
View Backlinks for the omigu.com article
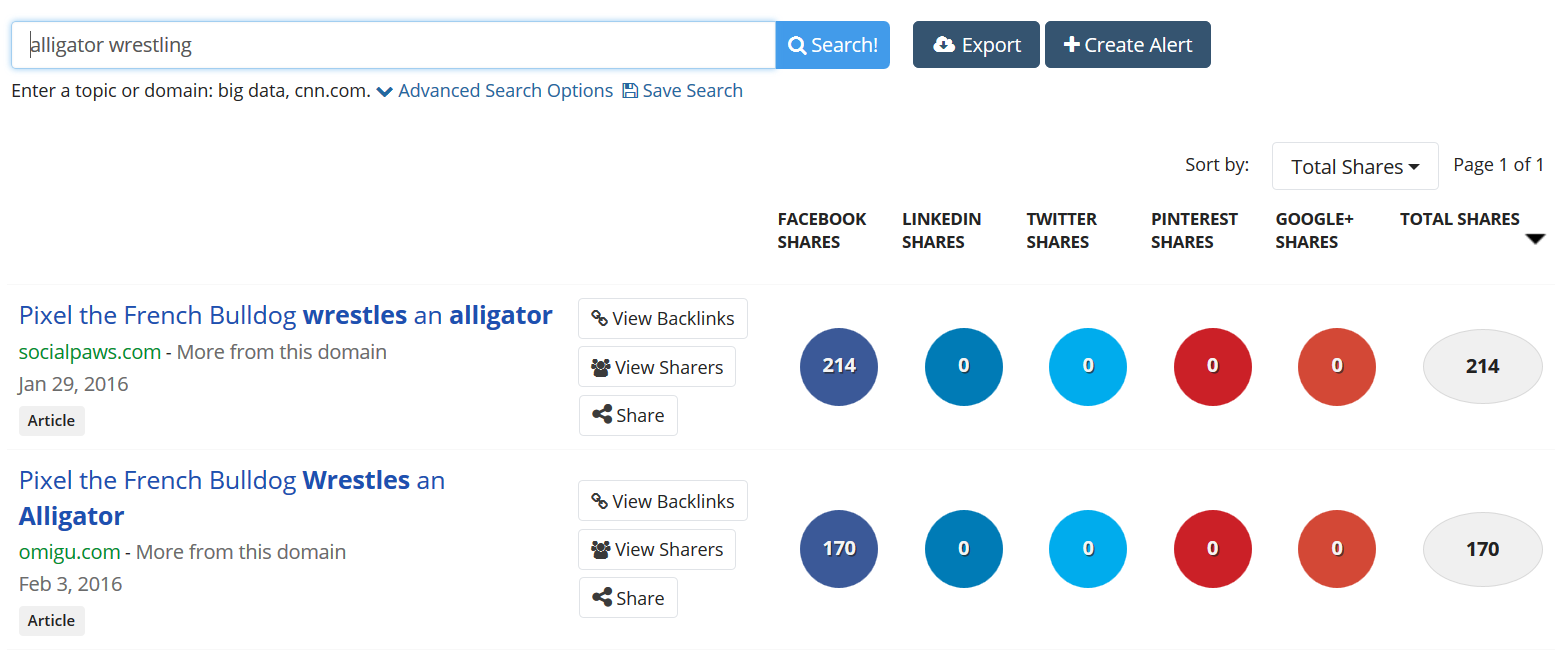pyautogui.click(x=662, y=501)
